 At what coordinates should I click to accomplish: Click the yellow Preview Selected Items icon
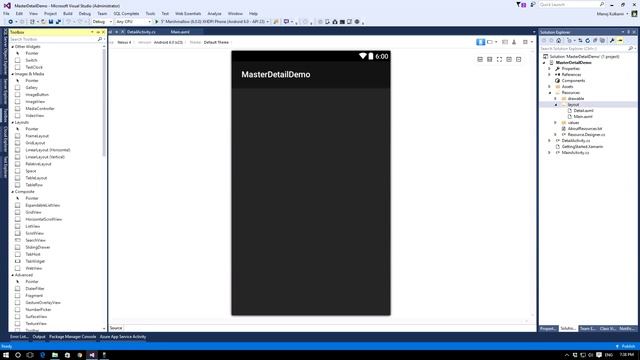point(620,40)
